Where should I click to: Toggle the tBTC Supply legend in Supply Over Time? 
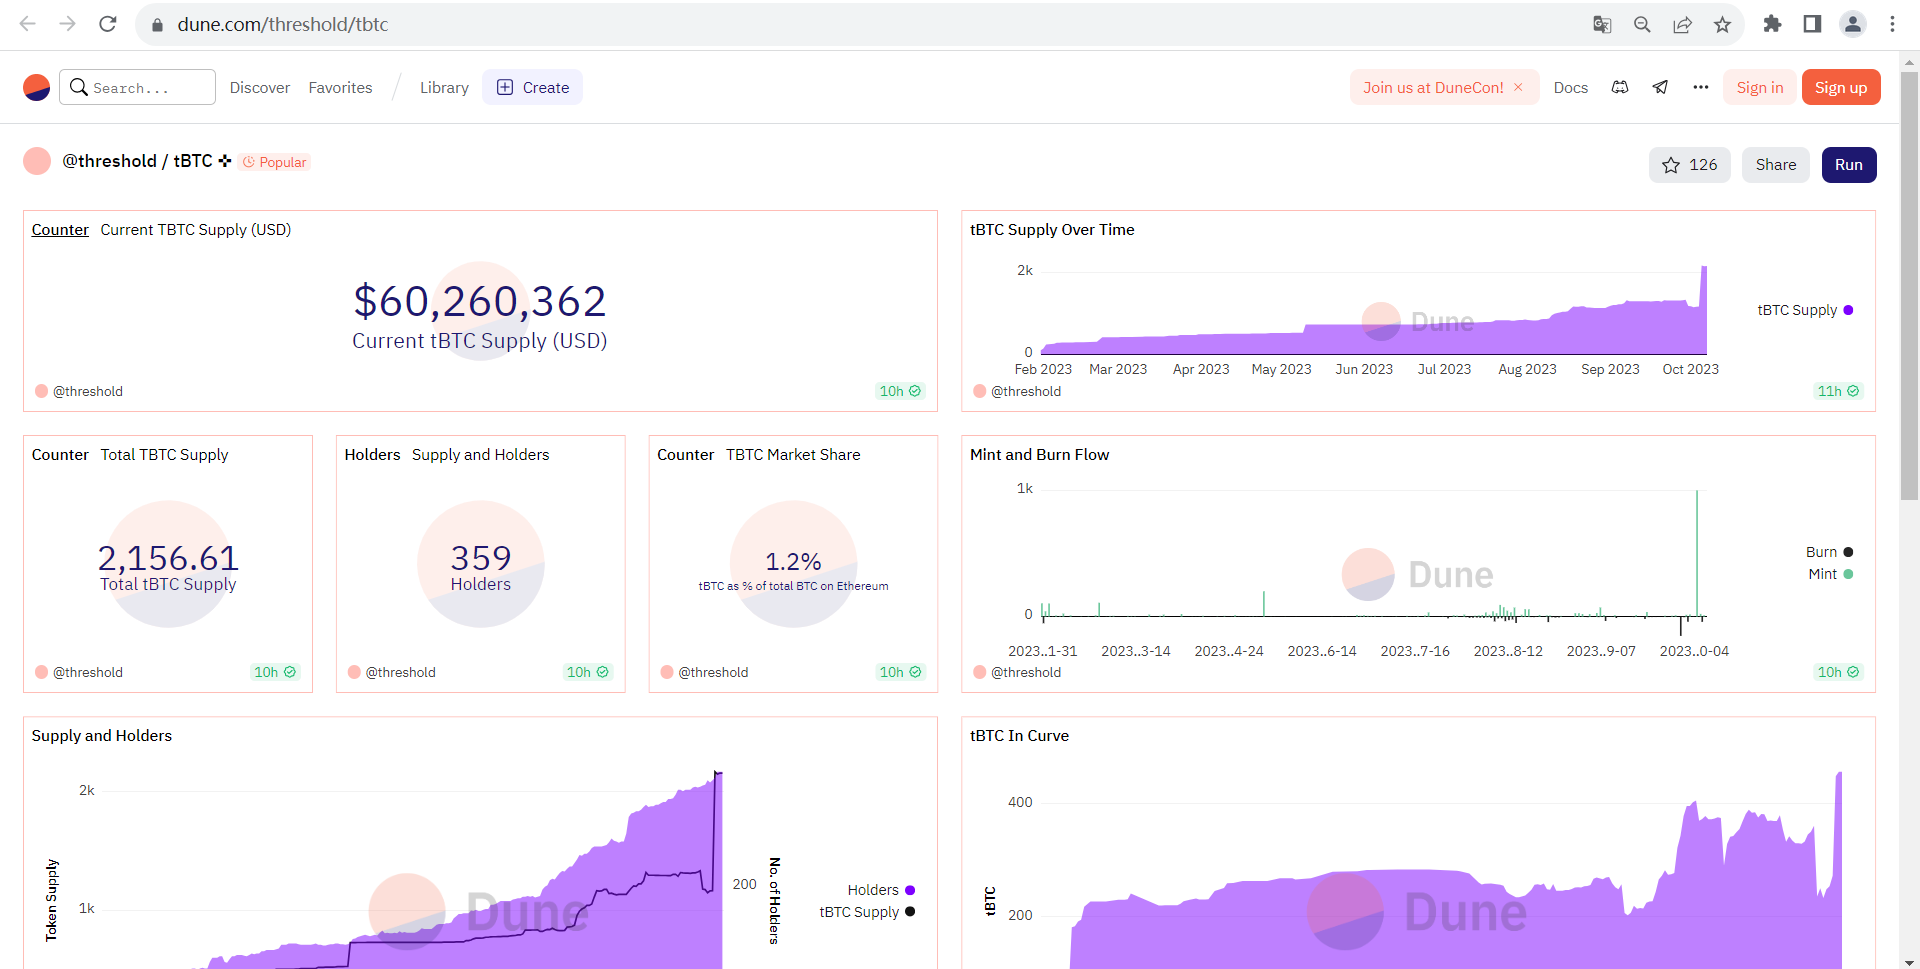click(x=1805, y=310)
